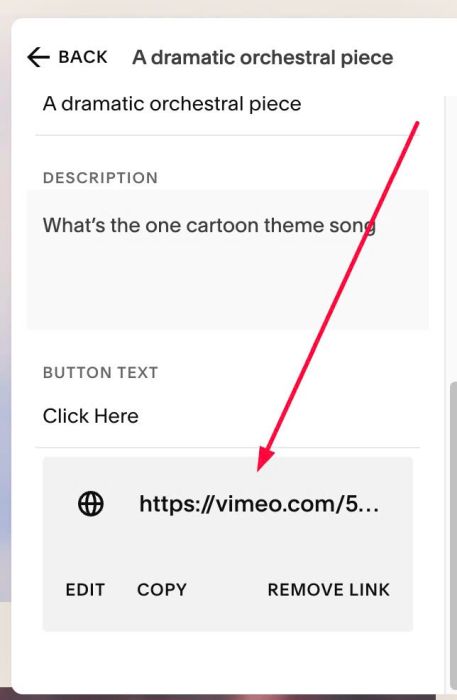Image resolution: width=457 pixels, height=700 pixels.
Task: Click COPY to copy the Vimeo link
Action: click(x=162, y=590)
